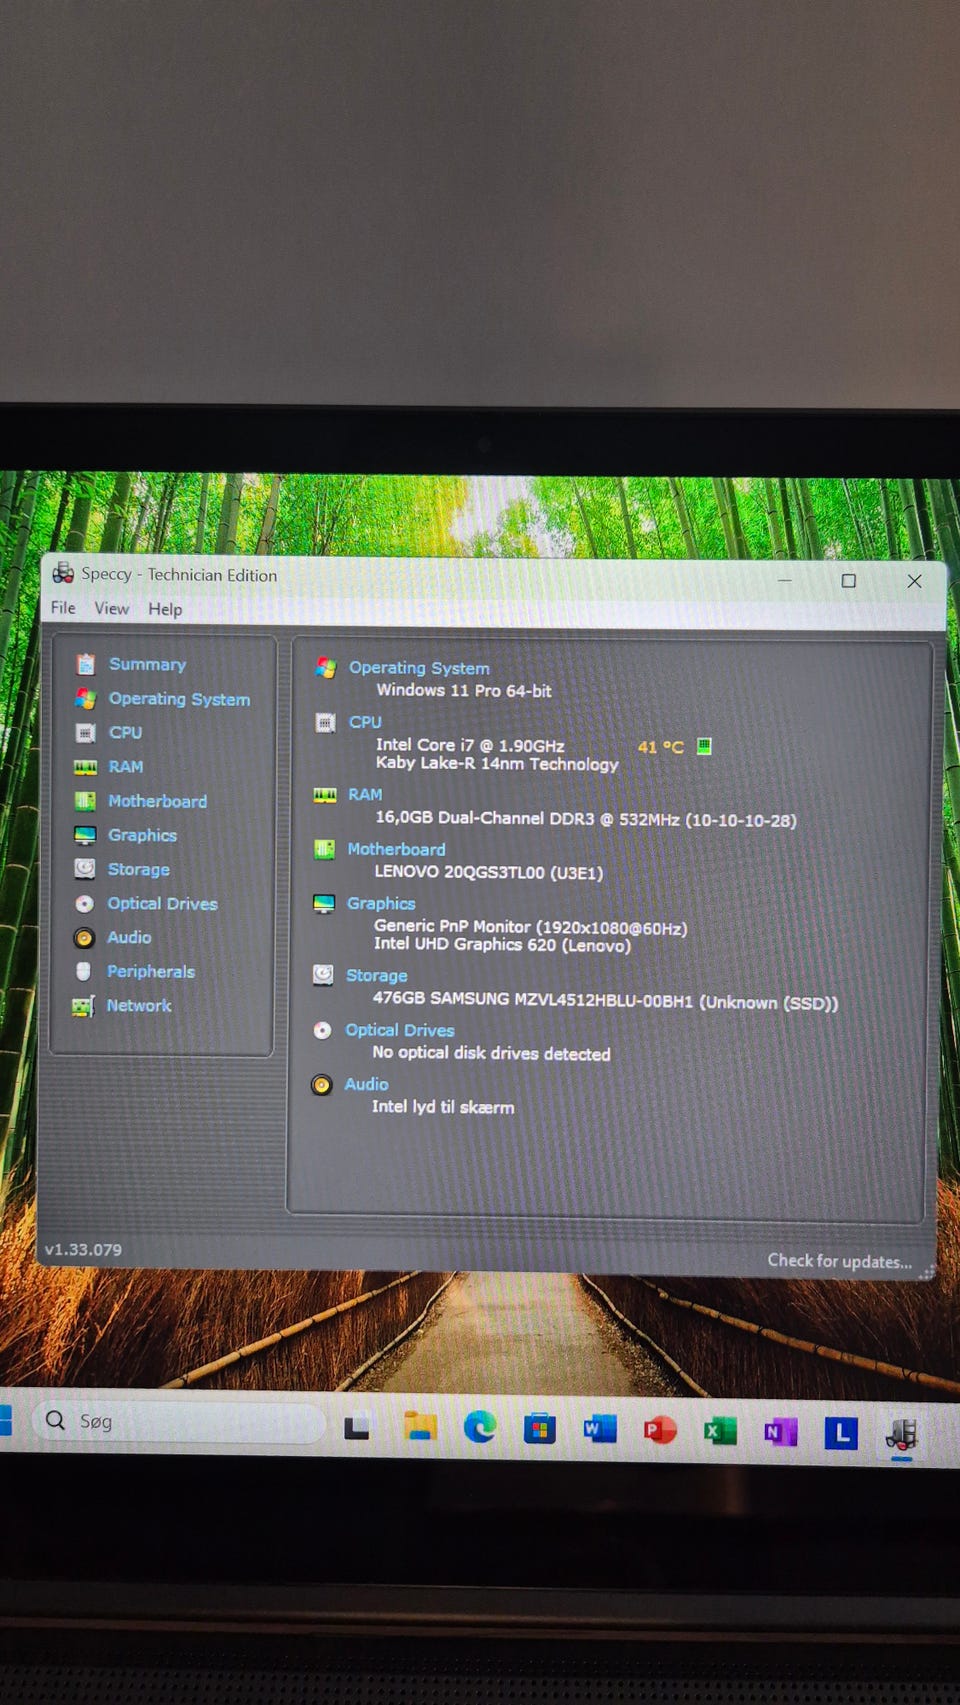Click the Windows flag icon in summary pane
This screenshot has height=1705, width=960.
(326, 667)
